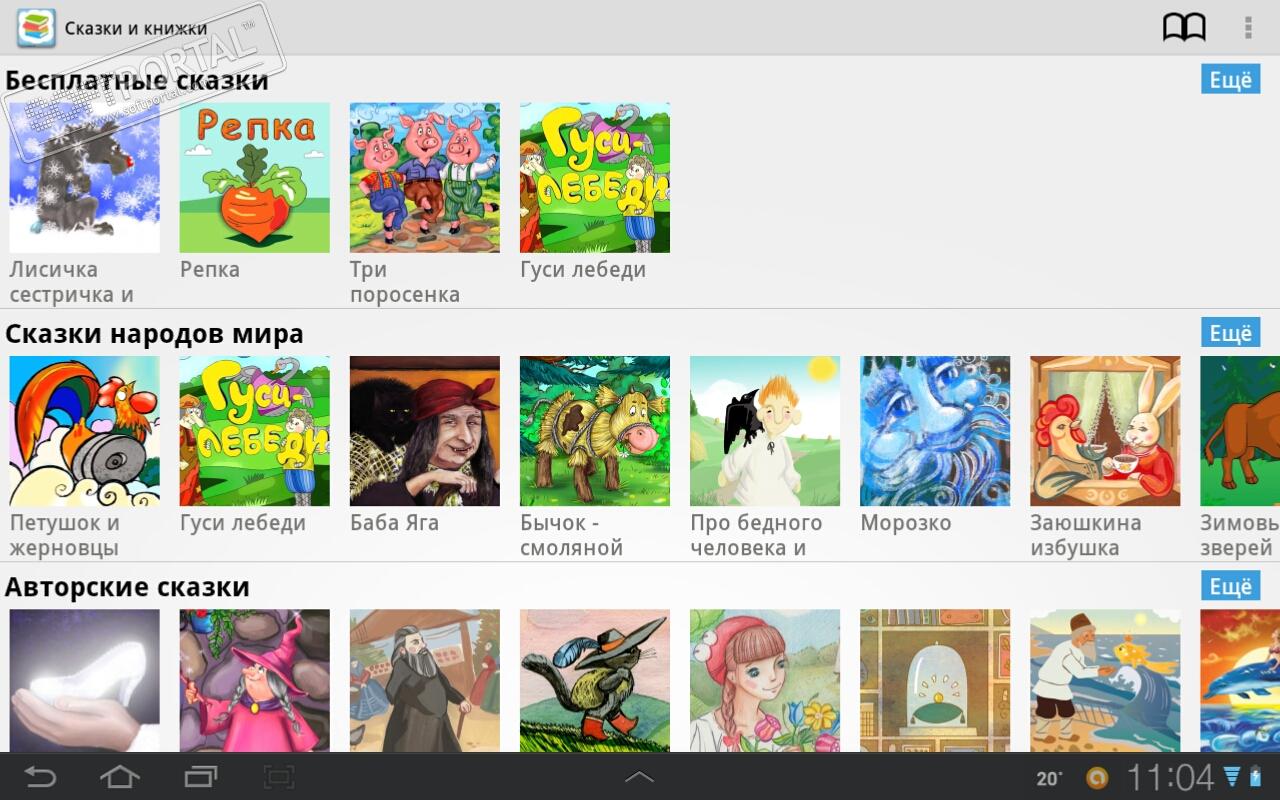Open the old man and golden fish cover
The width and height of the screenshot is (1280, 800).
point(1105,680)
